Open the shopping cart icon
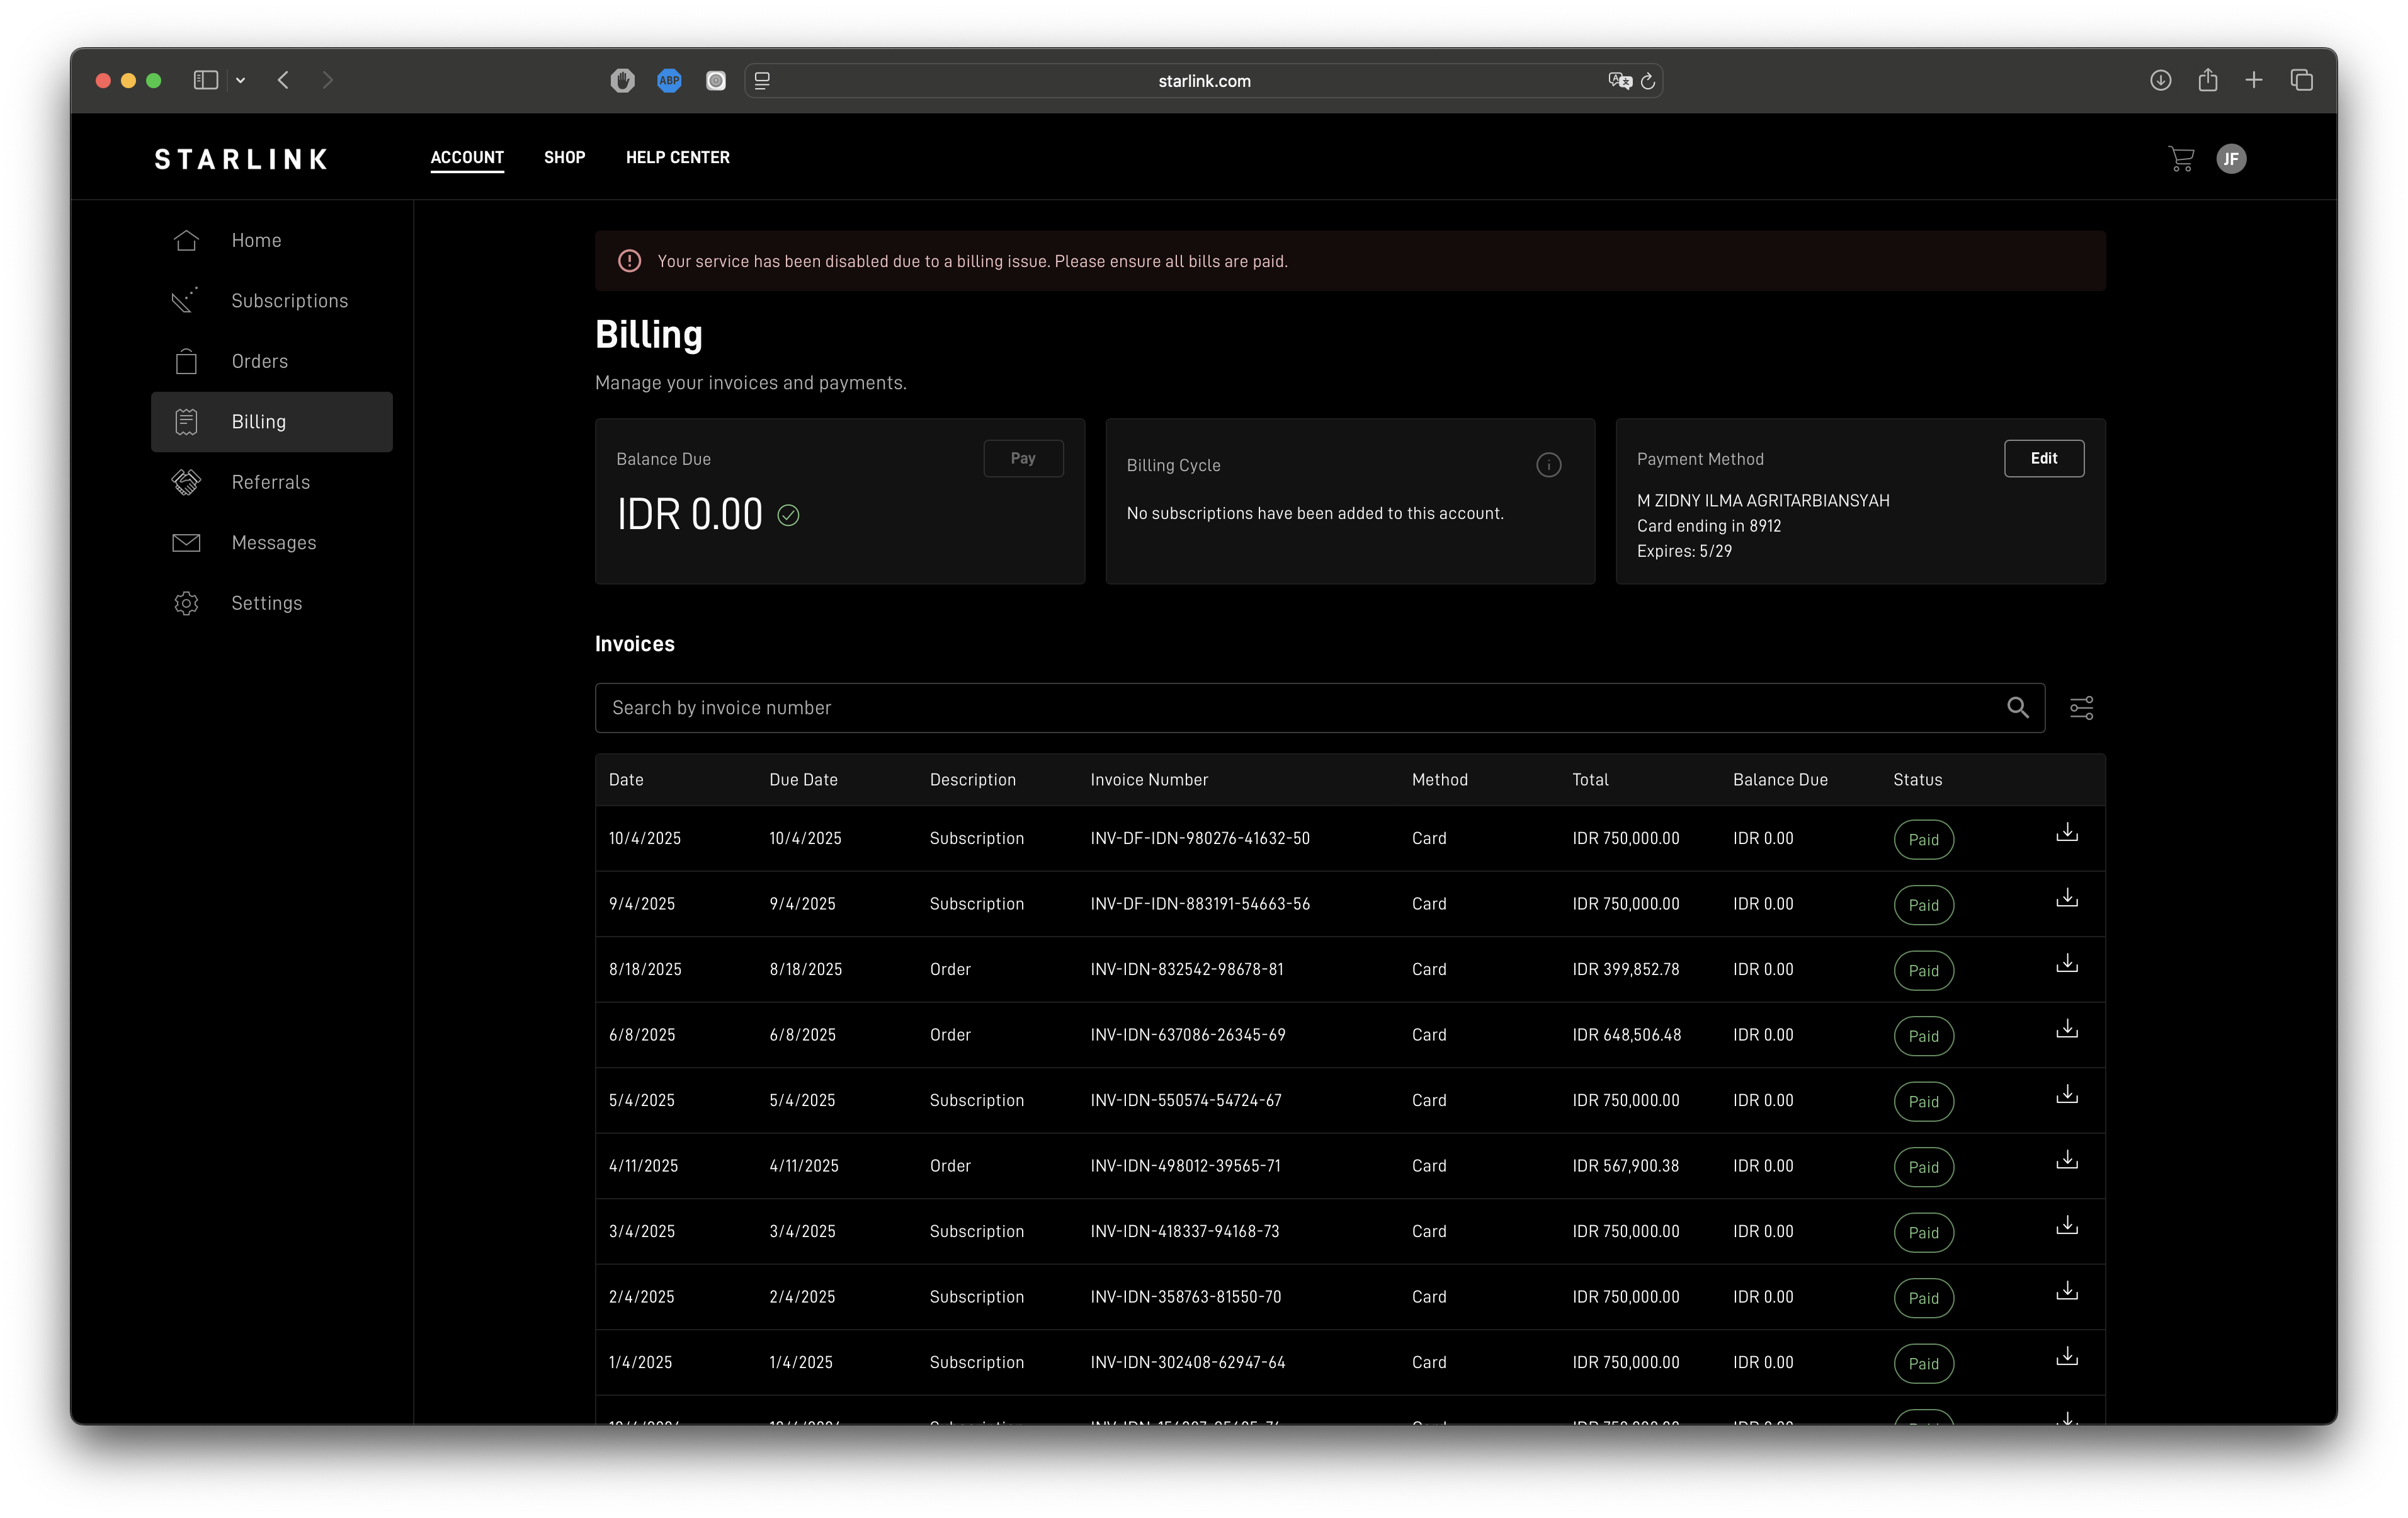The height and width of the screenshot is (1518, 2408). pos(2181,158)
